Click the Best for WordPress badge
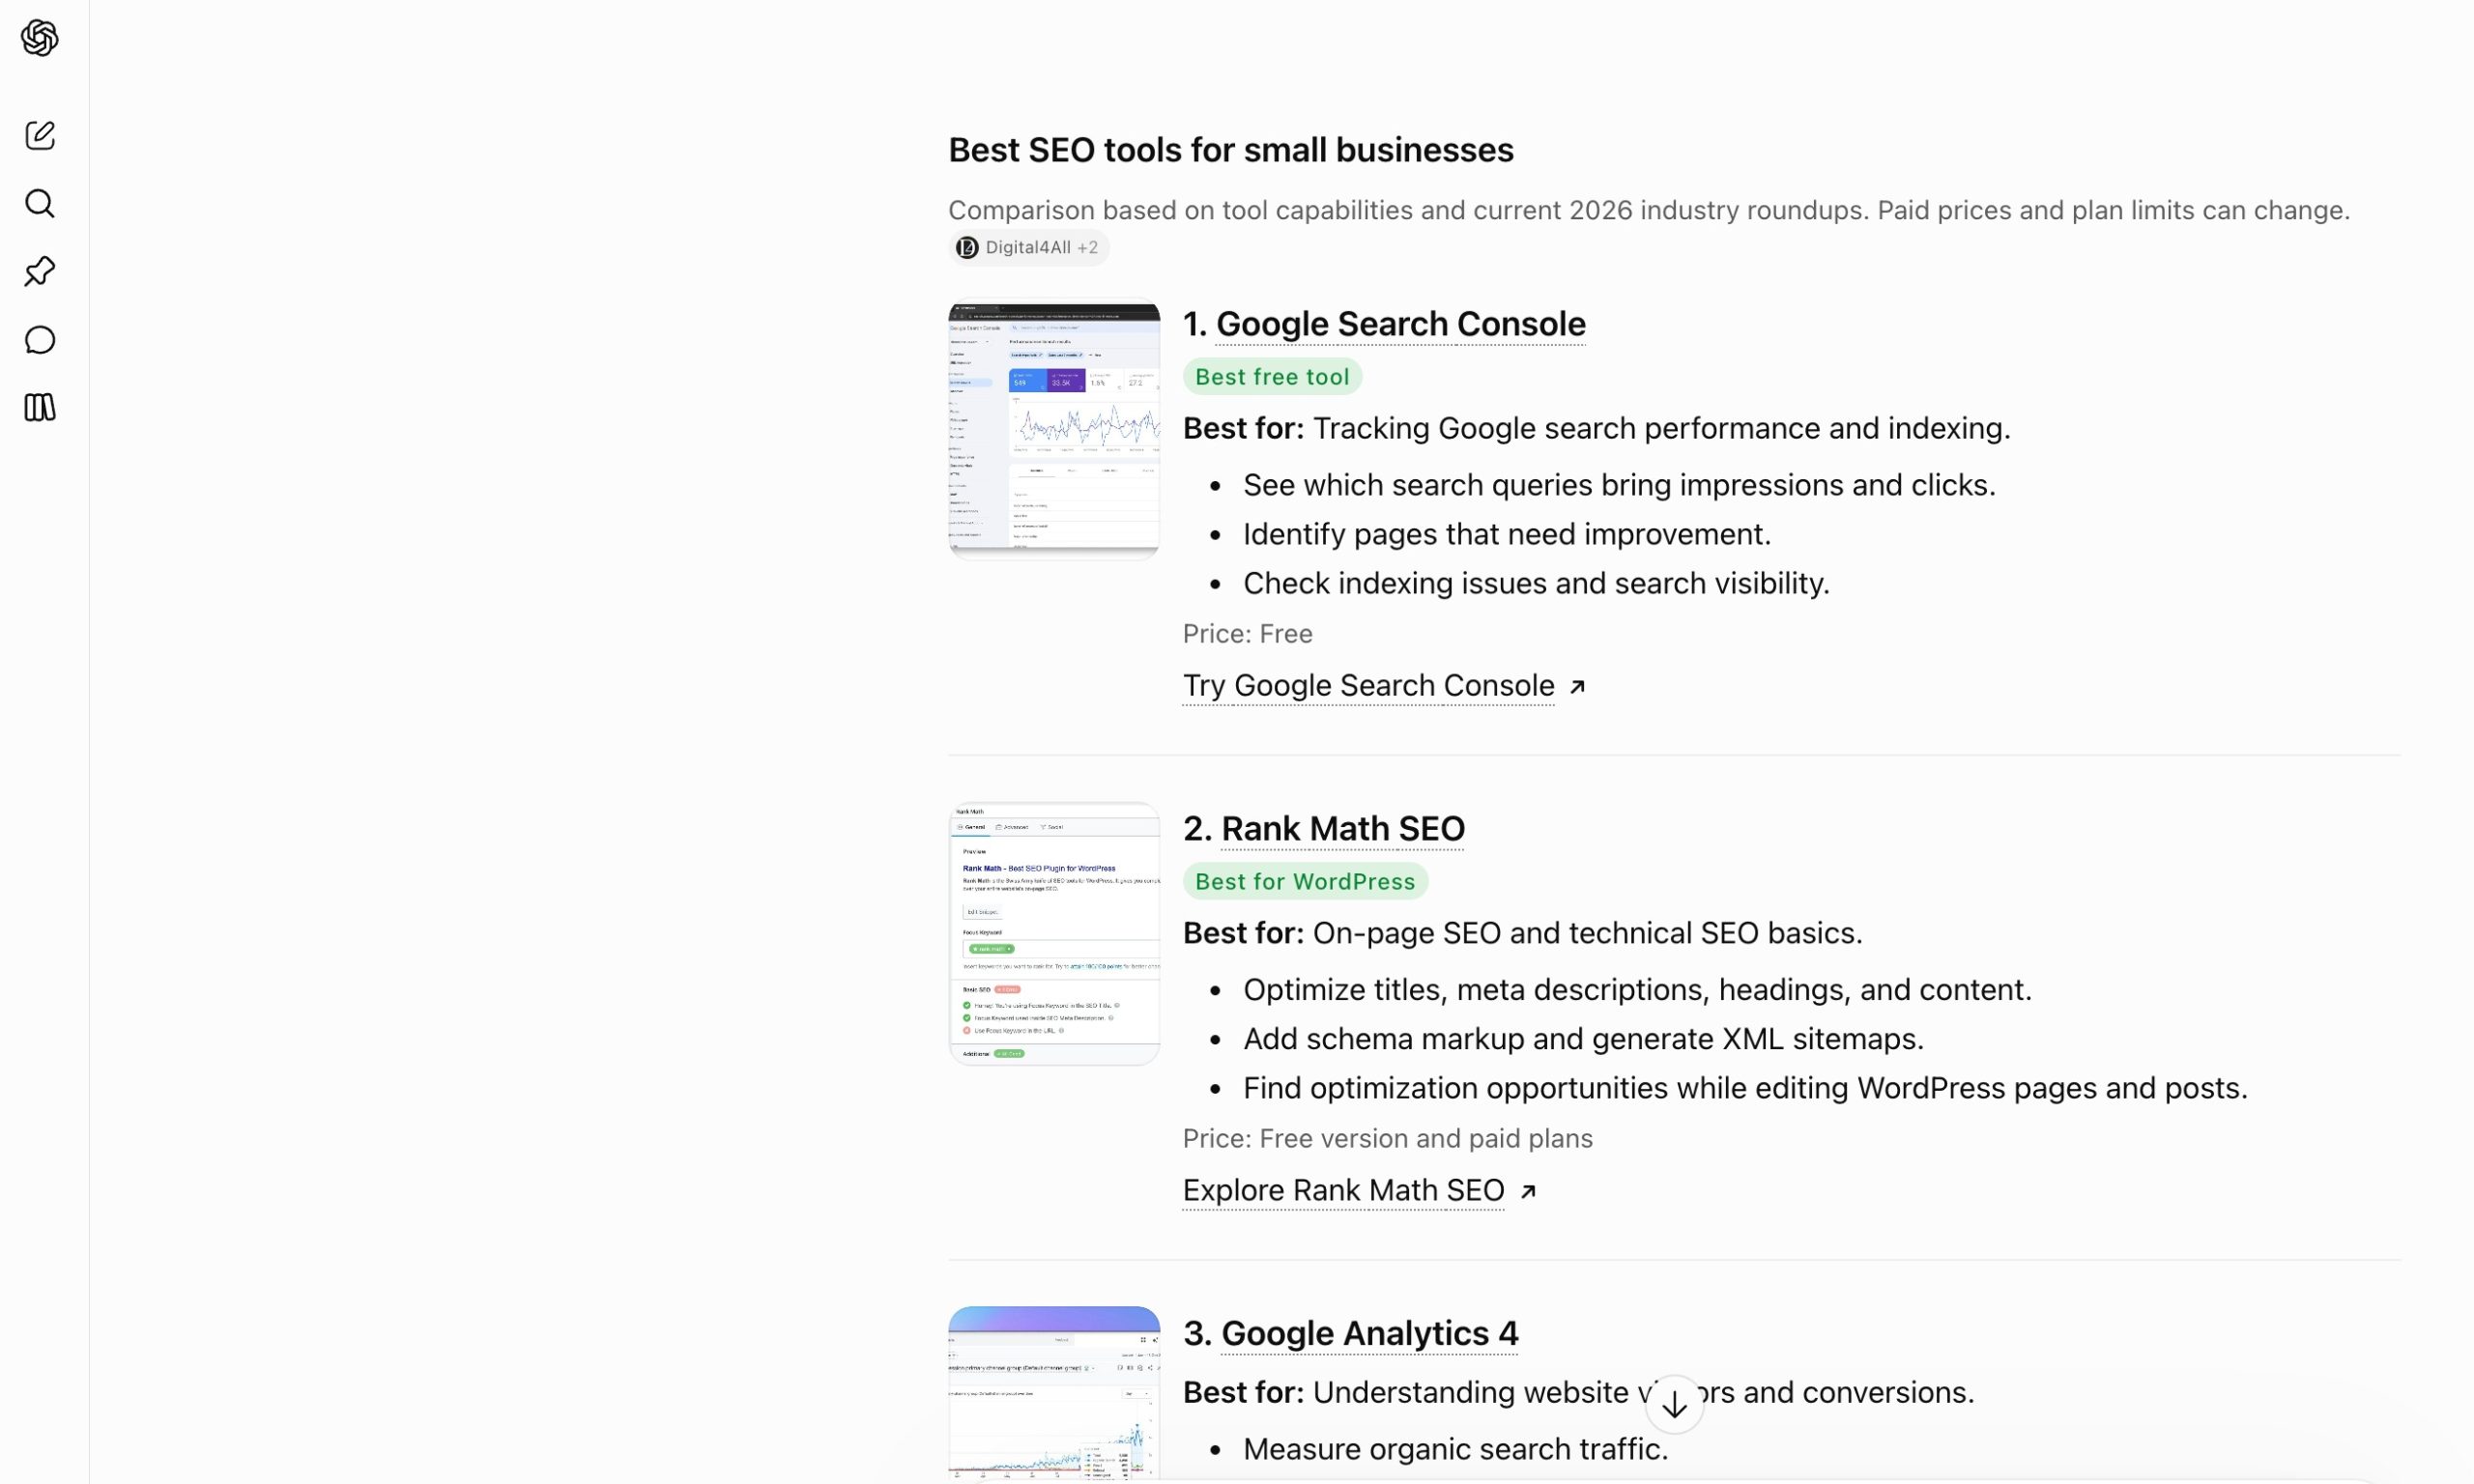Image resolution: width=2474 pixels, height=1484 pixels. click(1305, 882)
